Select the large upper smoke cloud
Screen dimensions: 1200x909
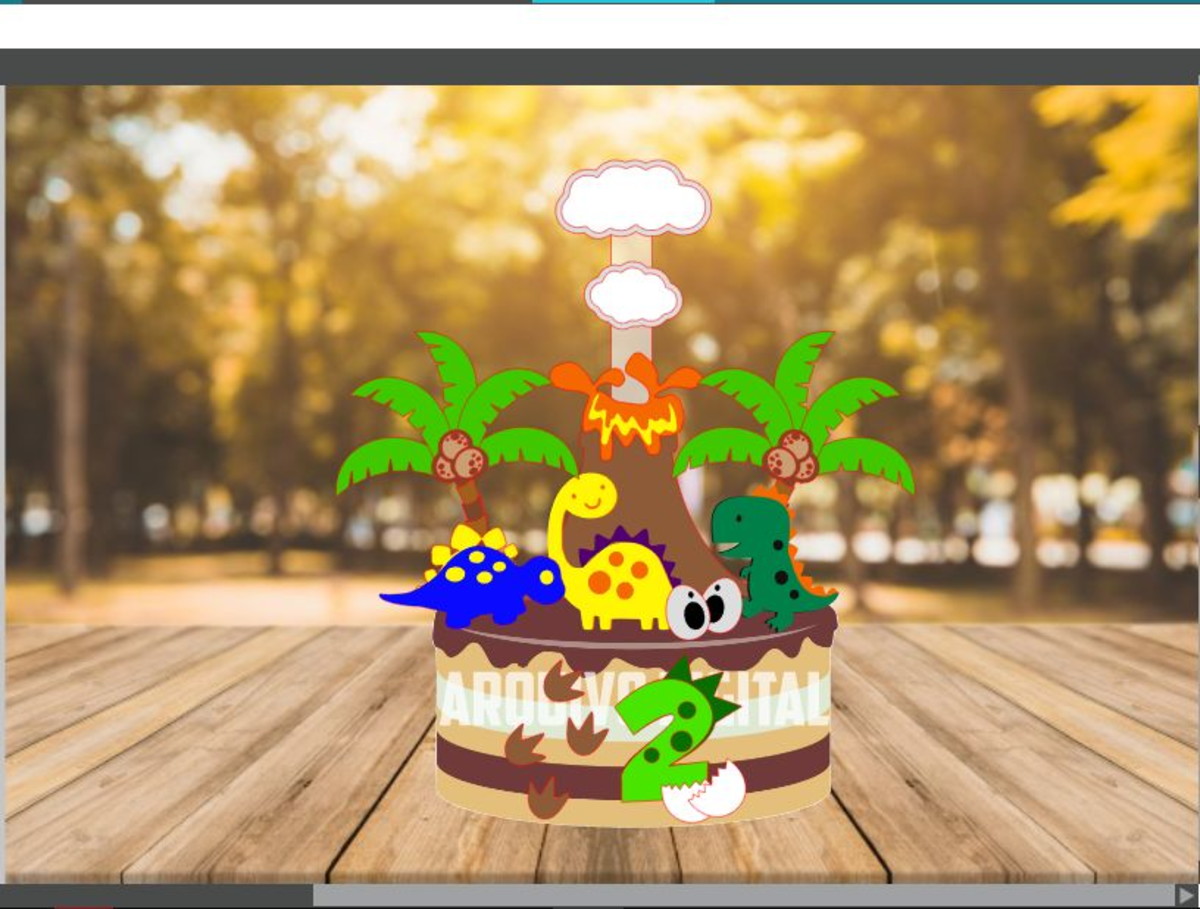point(633,199)
